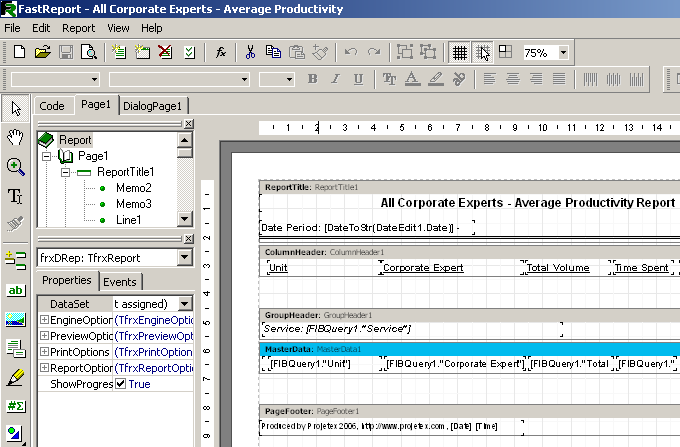Click the New report icon
The height and width of the screenshot is (447, 680).
point(17,52)
